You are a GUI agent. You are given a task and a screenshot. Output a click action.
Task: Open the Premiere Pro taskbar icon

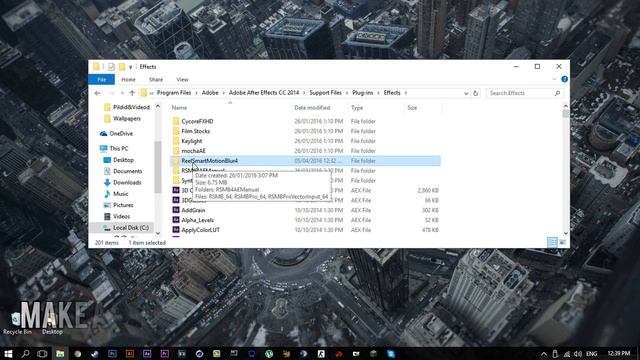pyautogui.click(x=164, y=354)
